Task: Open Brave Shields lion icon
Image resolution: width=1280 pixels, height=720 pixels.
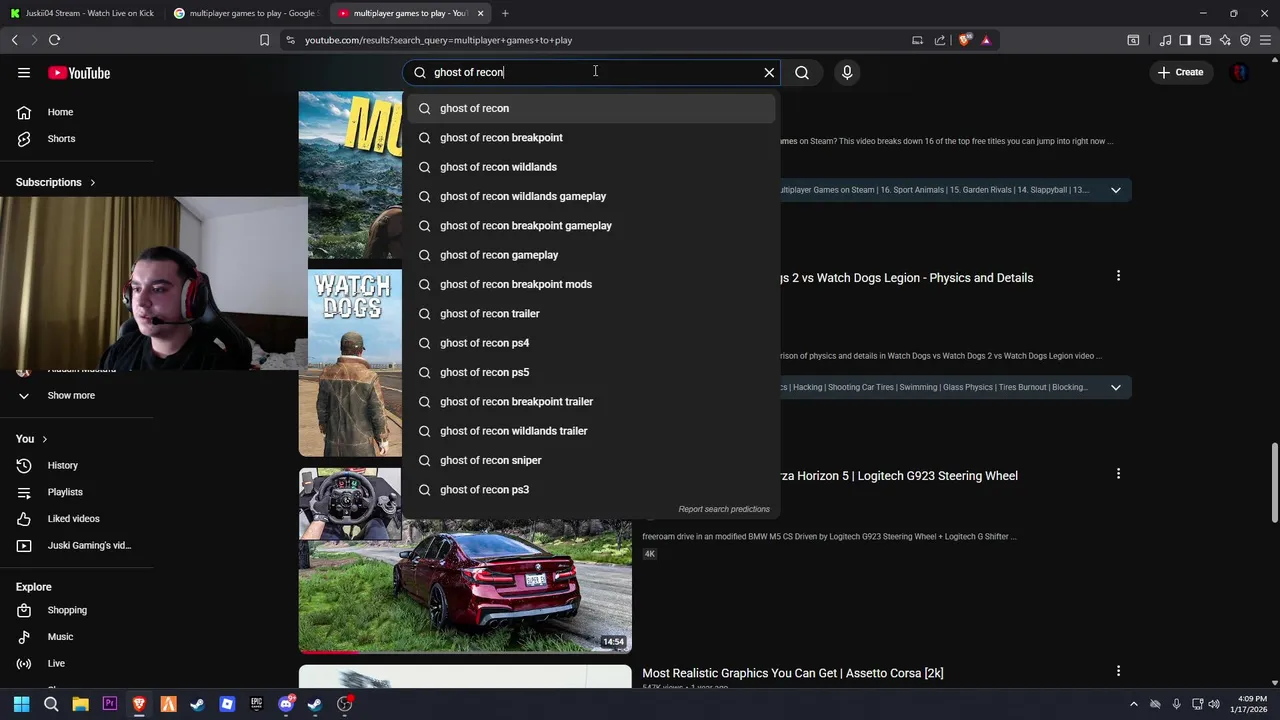Action: pyautogui.click(x=964, y=40)
